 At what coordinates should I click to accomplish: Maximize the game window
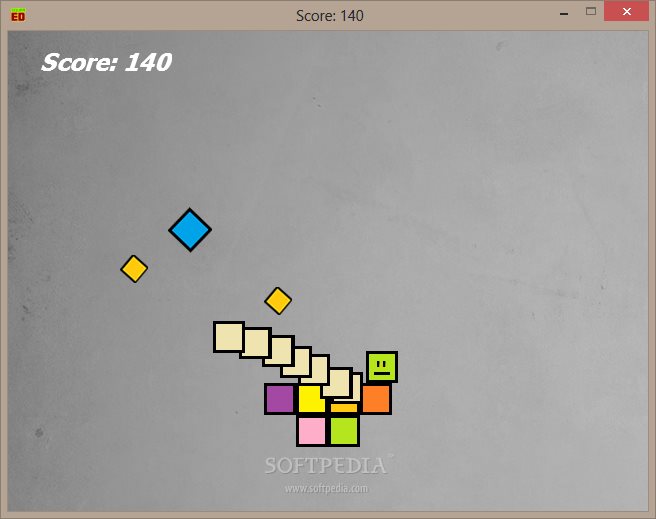coord(591,12)
